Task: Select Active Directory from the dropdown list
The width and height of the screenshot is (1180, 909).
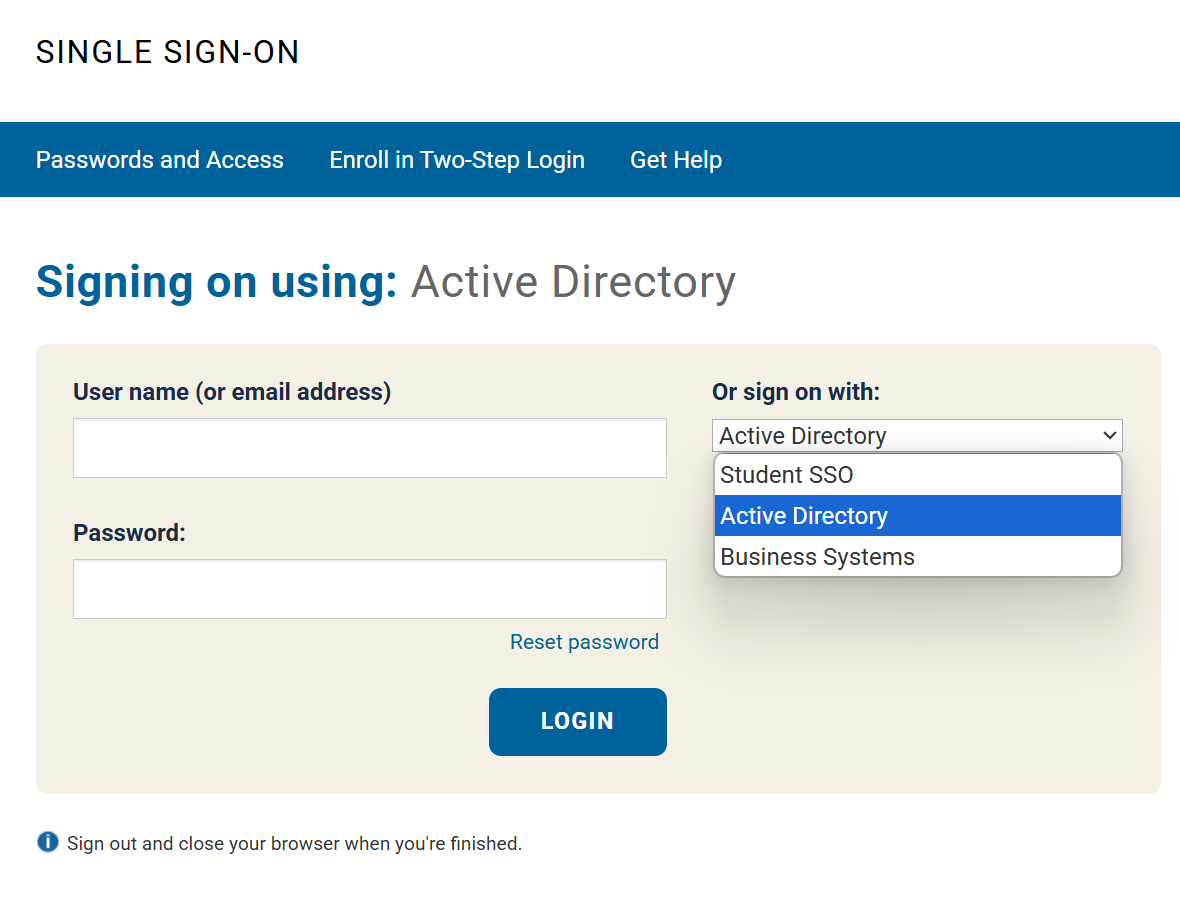Action: point(803,515)
